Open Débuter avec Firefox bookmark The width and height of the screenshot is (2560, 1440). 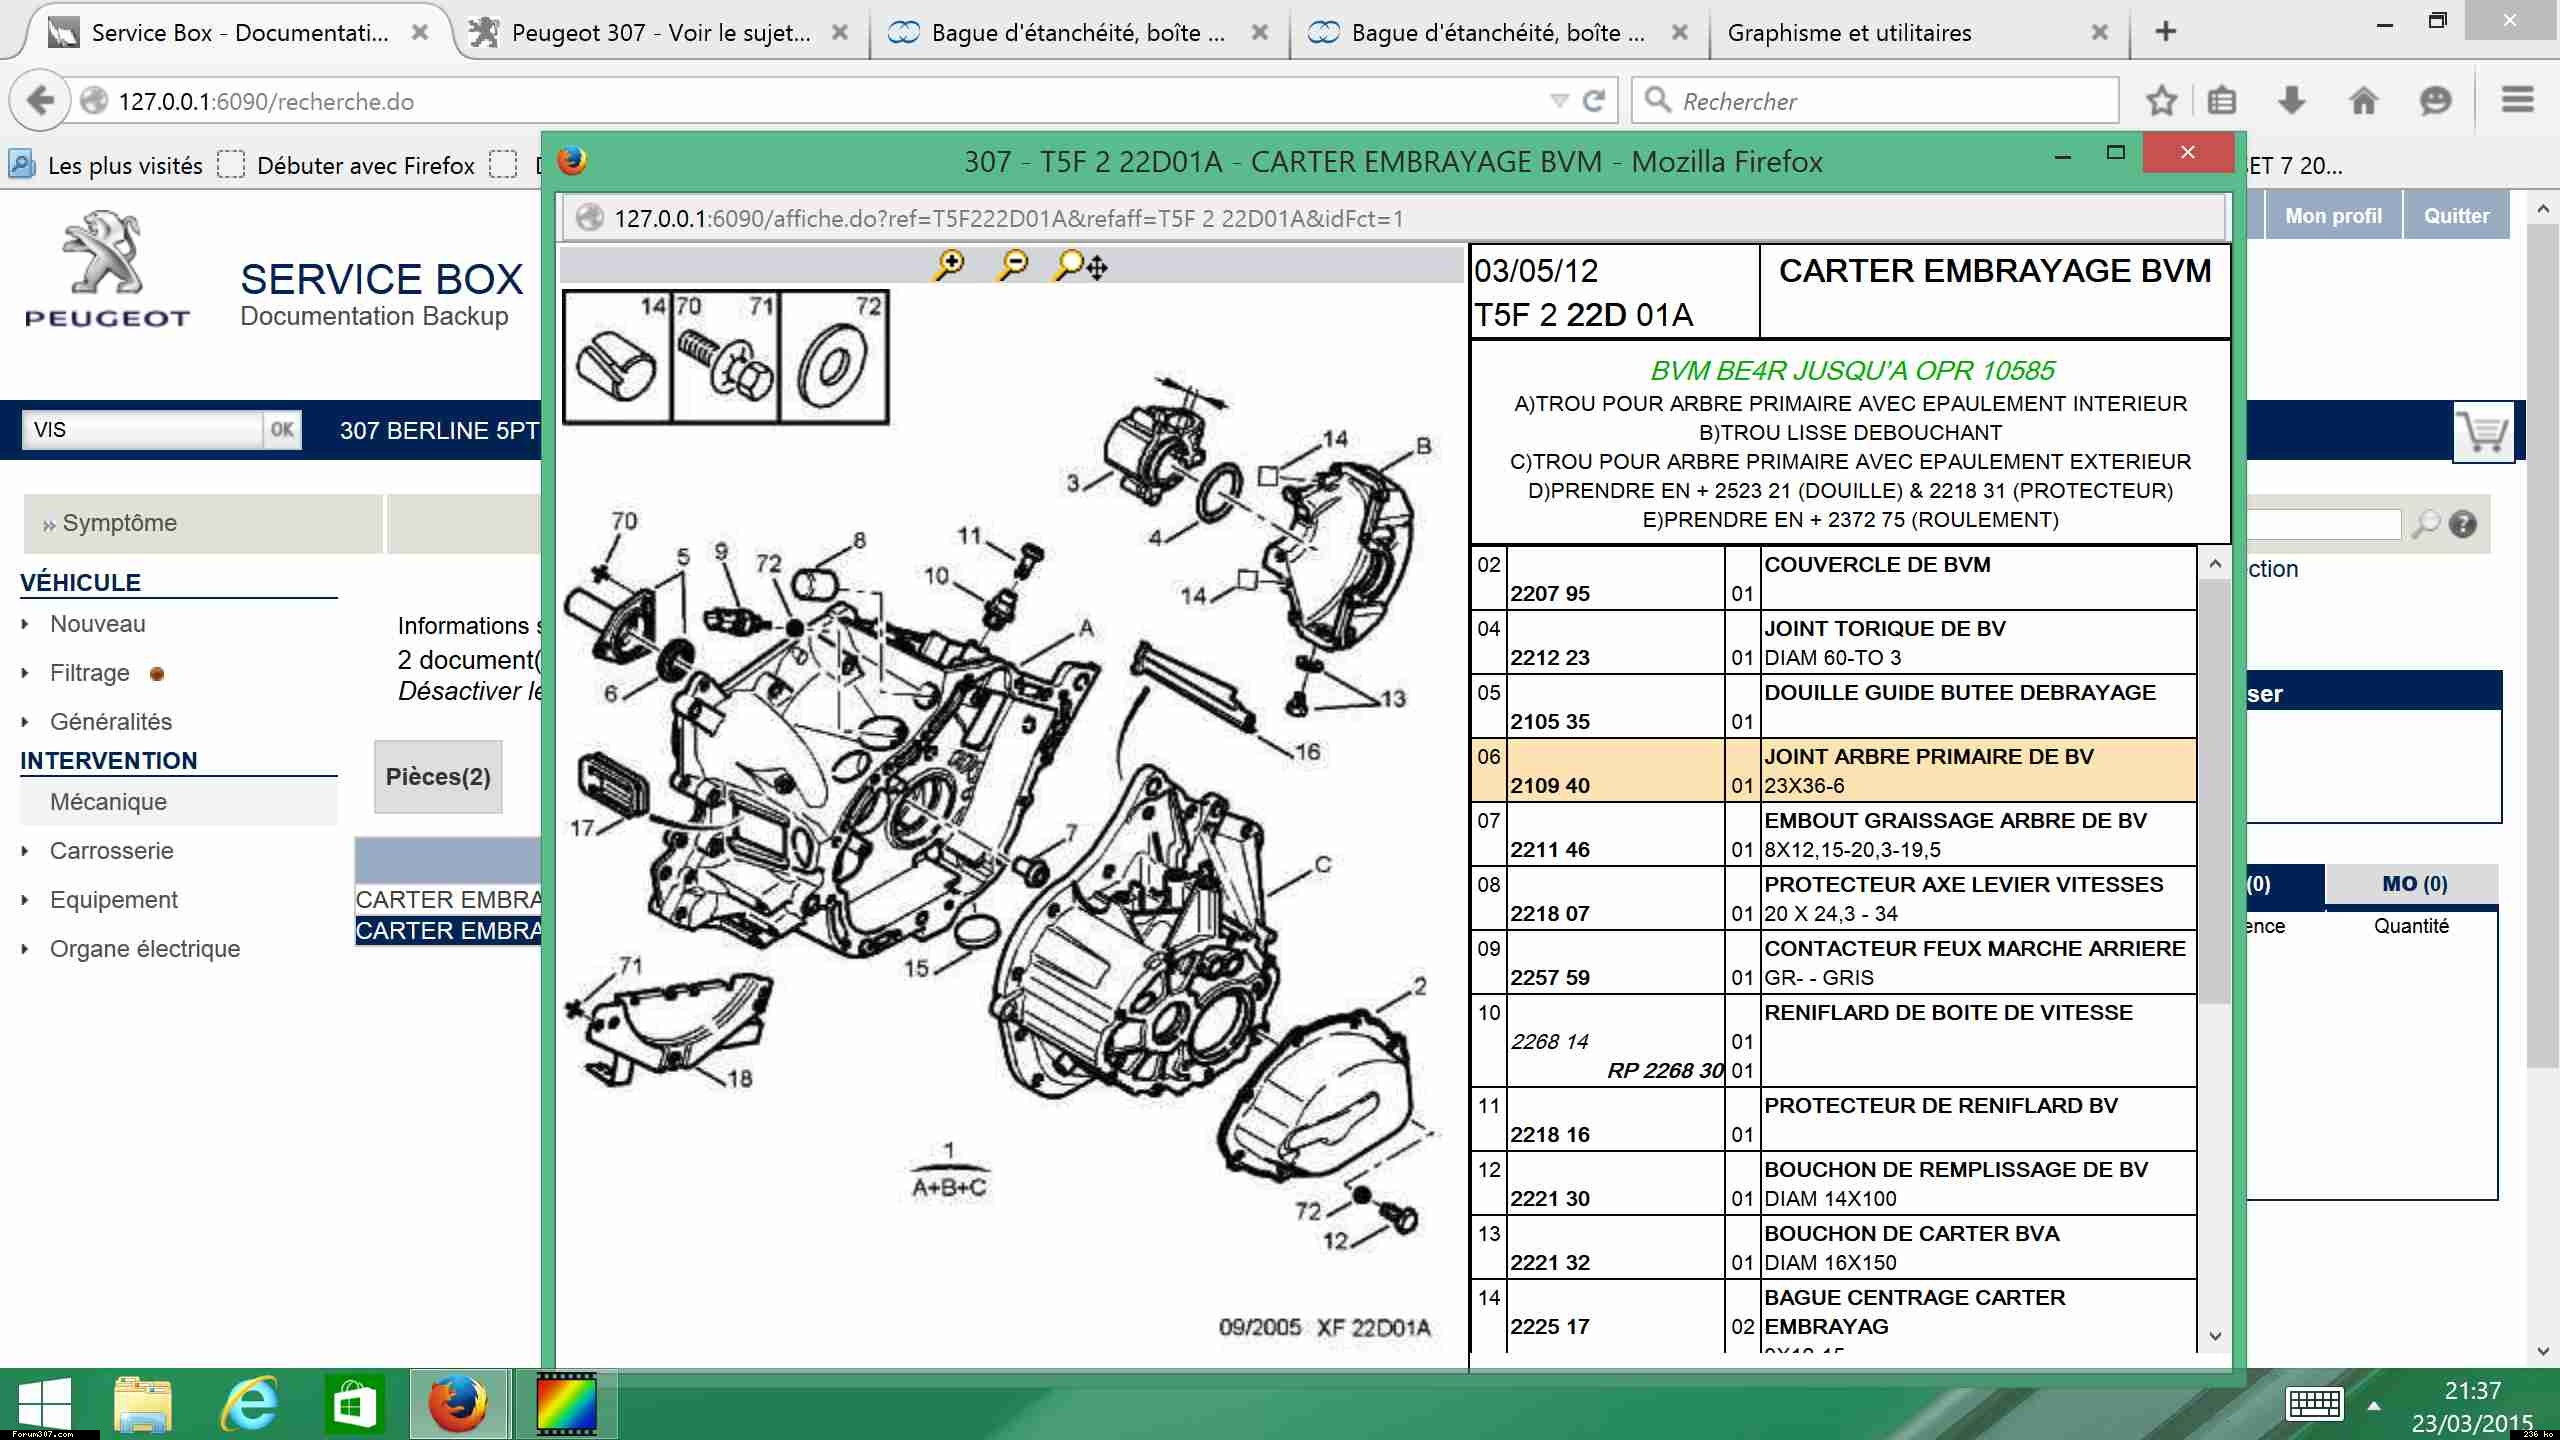[346, 165]
